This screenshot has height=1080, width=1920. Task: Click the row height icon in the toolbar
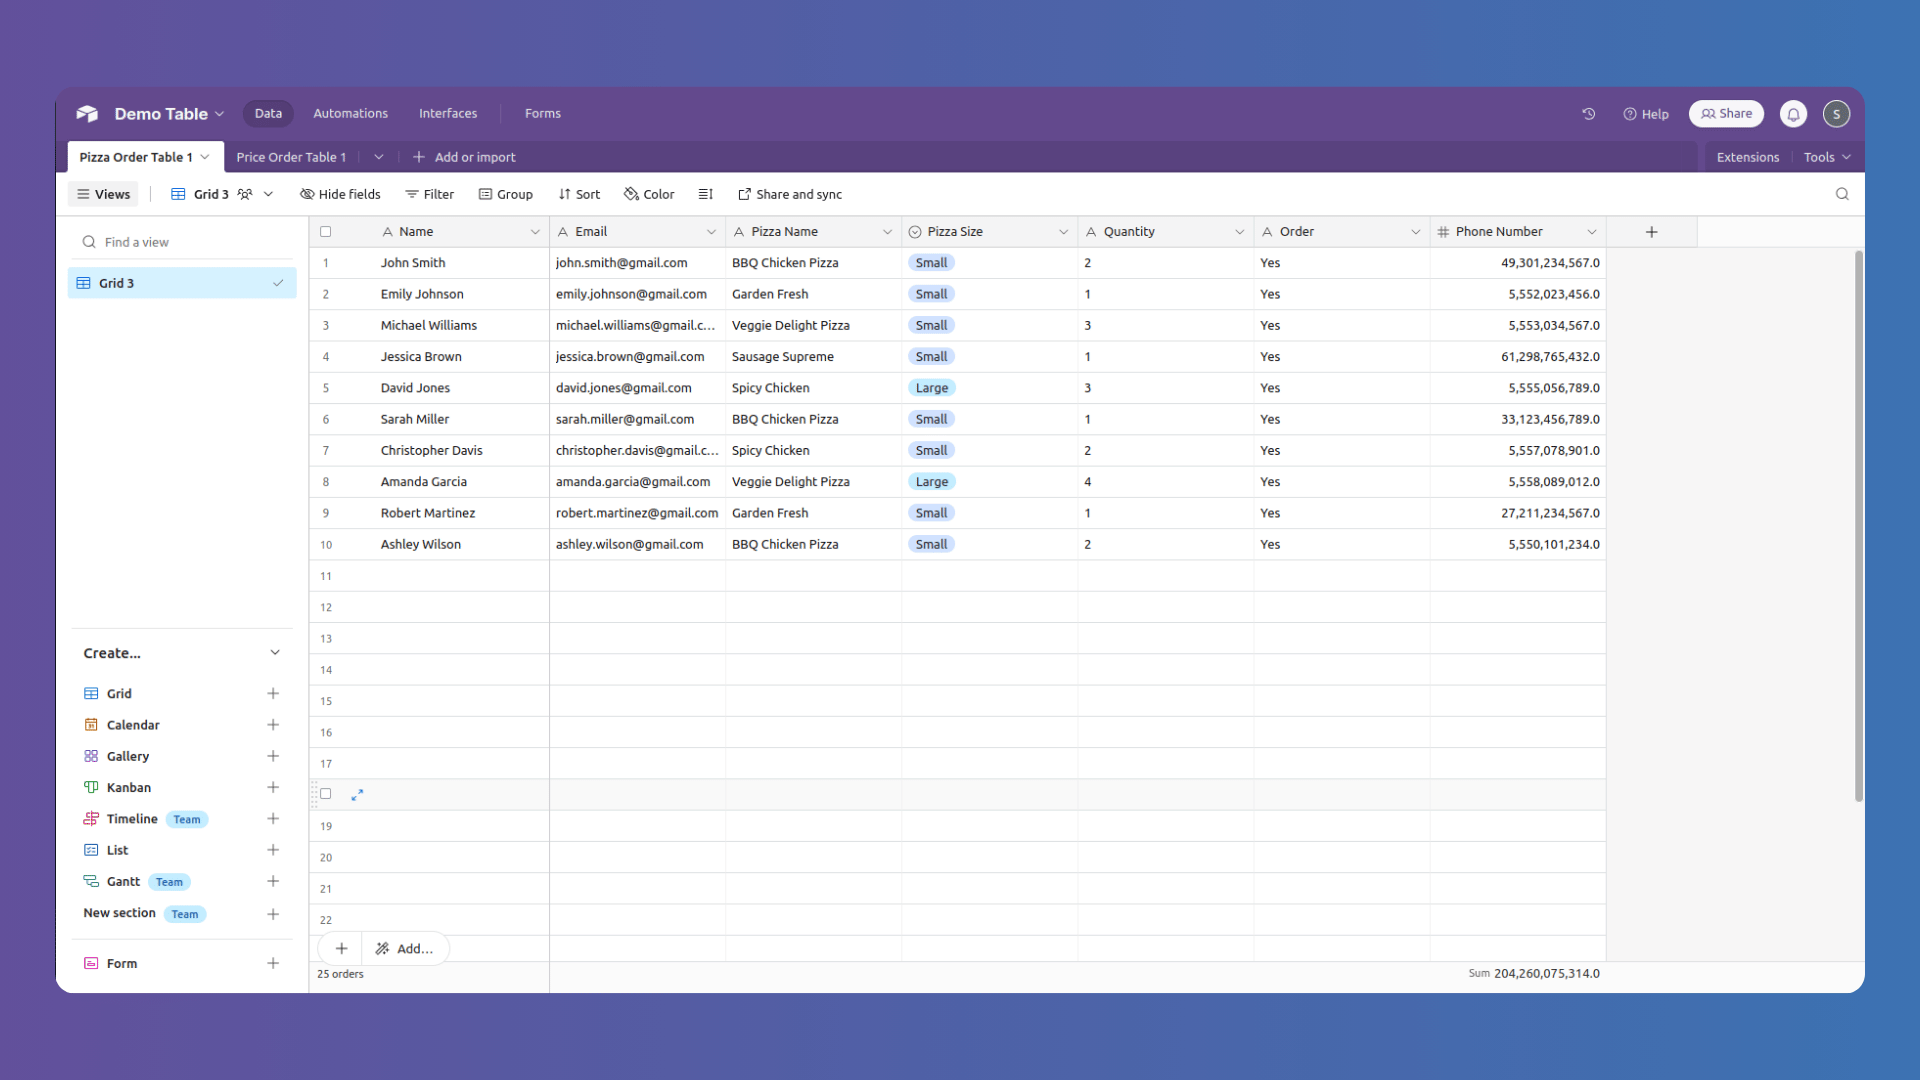click(x=706, y=194)
